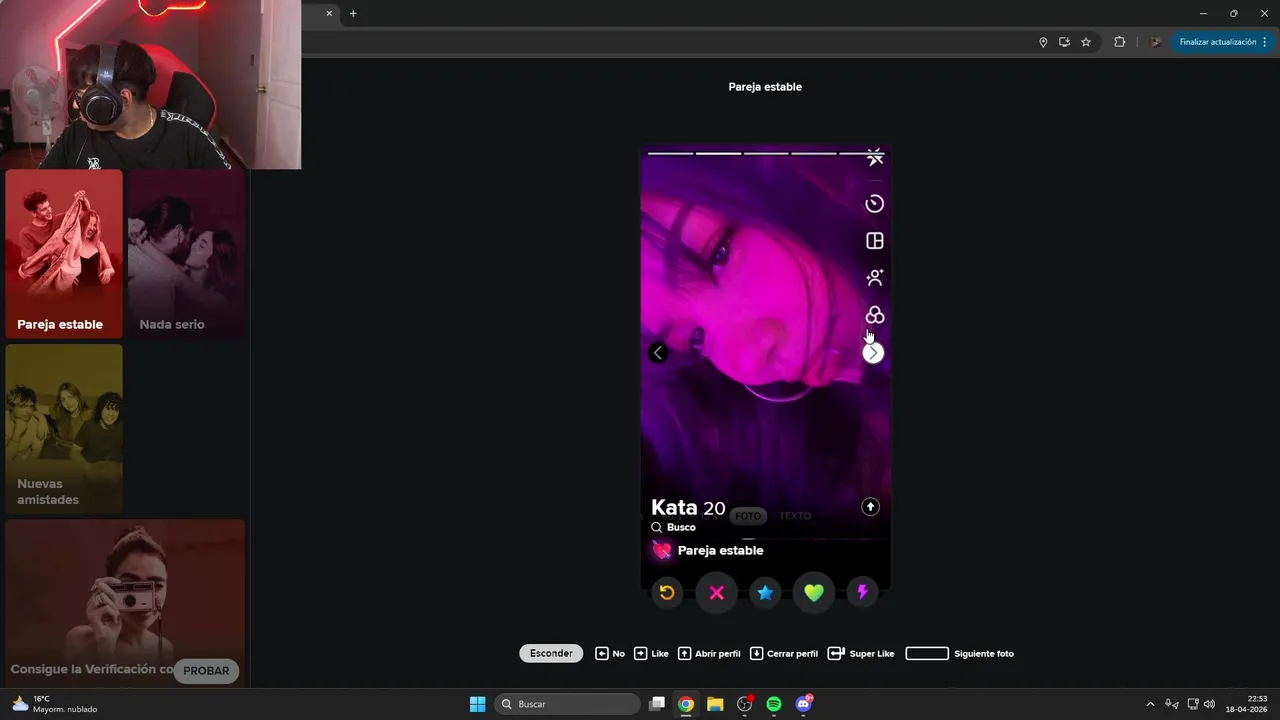Open Kata's profile with the up-arrow icon
This screenshot has width=1280, height=720.
pyautogui.click(x=870, y=507)
